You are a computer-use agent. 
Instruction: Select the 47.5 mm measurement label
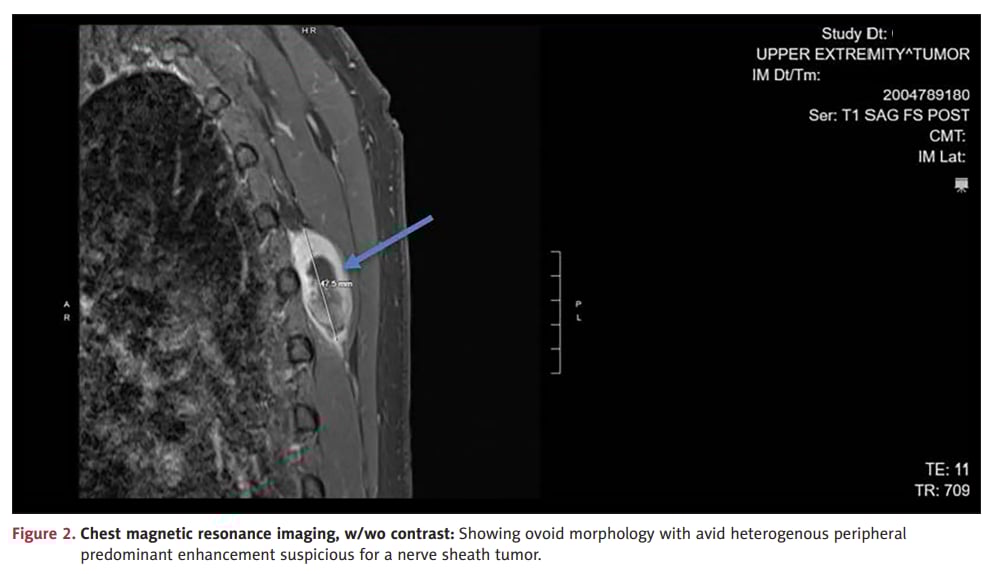pyautogui.click(x=335, y=285)
